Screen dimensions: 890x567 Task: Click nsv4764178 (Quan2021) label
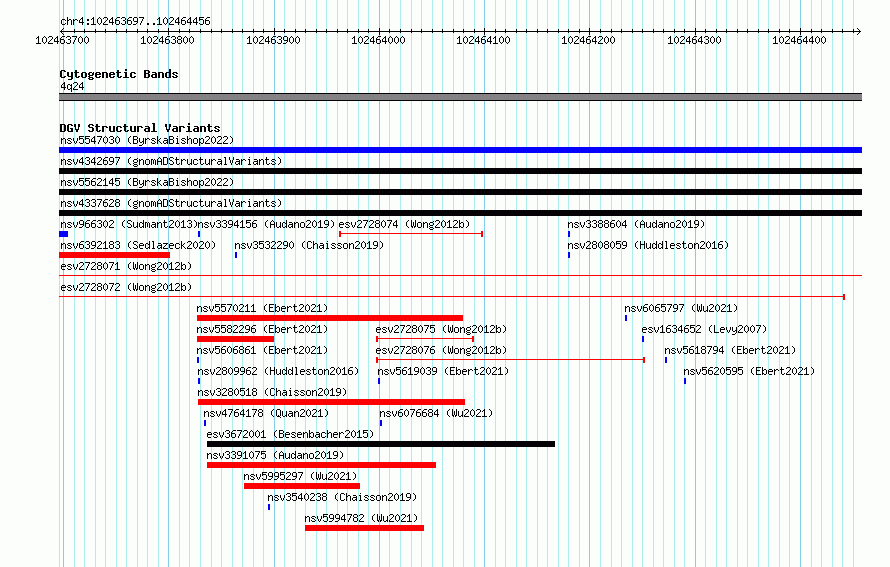266,413
